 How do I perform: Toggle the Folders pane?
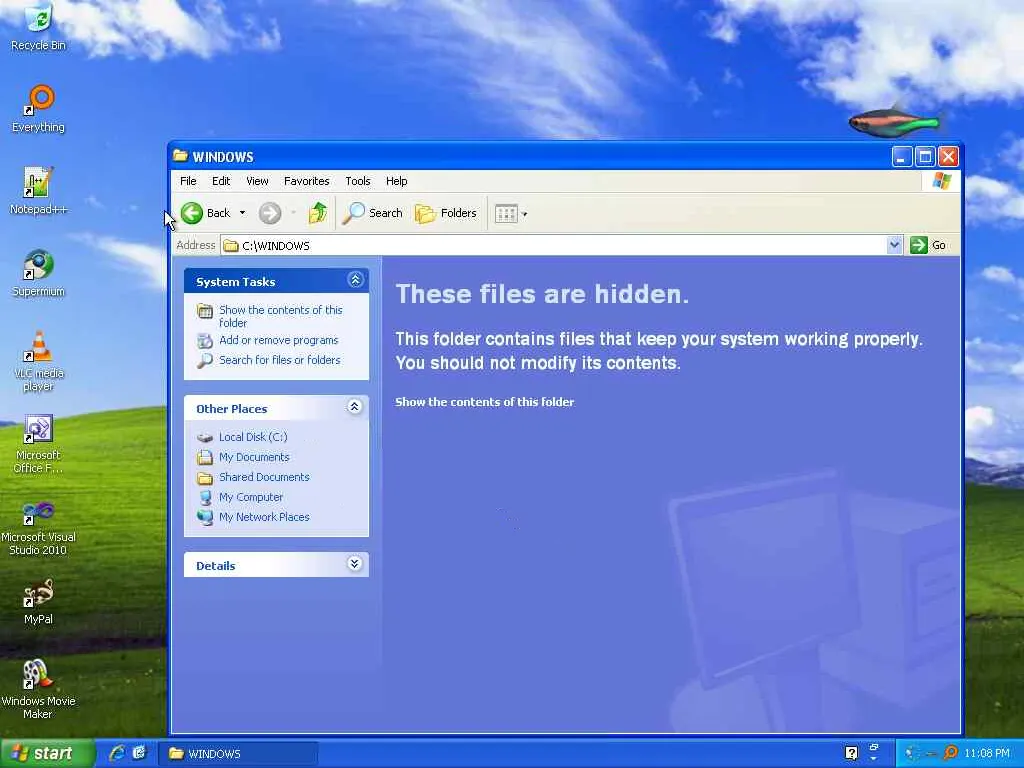[446, 213]
